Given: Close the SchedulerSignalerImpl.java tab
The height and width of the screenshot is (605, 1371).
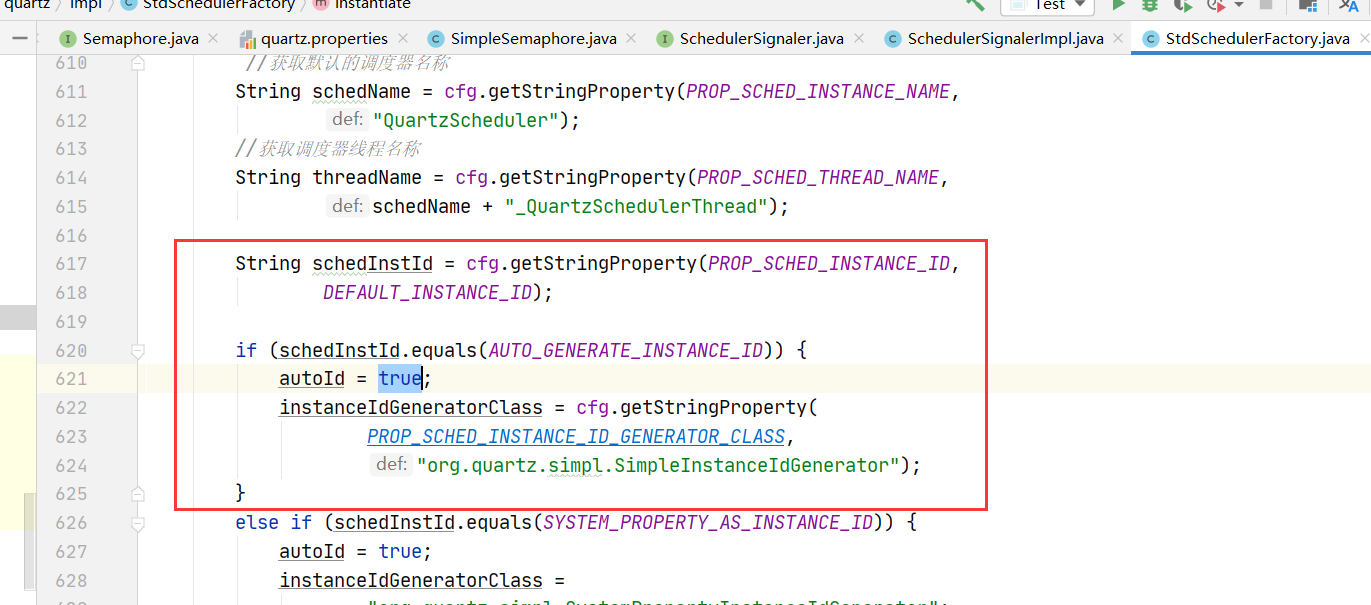Looking at the screenshot, I should tap(1118, 40).
